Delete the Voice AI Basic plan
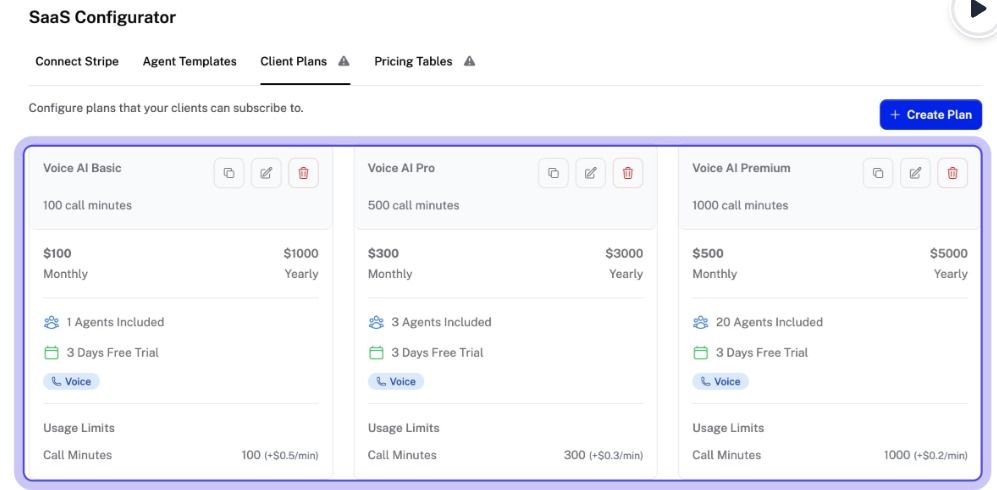997x490 pixels. 303,173
